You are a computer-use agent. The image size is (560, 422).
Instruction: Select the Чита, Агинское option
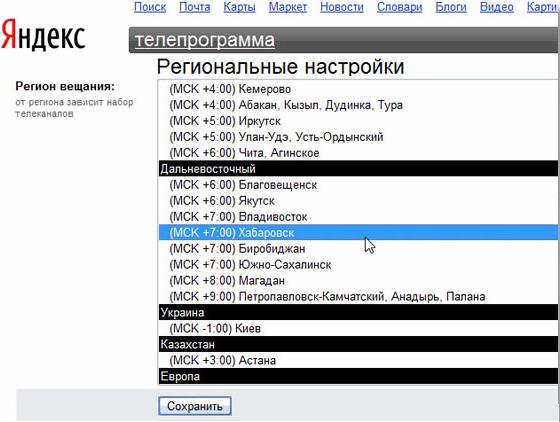358,153
